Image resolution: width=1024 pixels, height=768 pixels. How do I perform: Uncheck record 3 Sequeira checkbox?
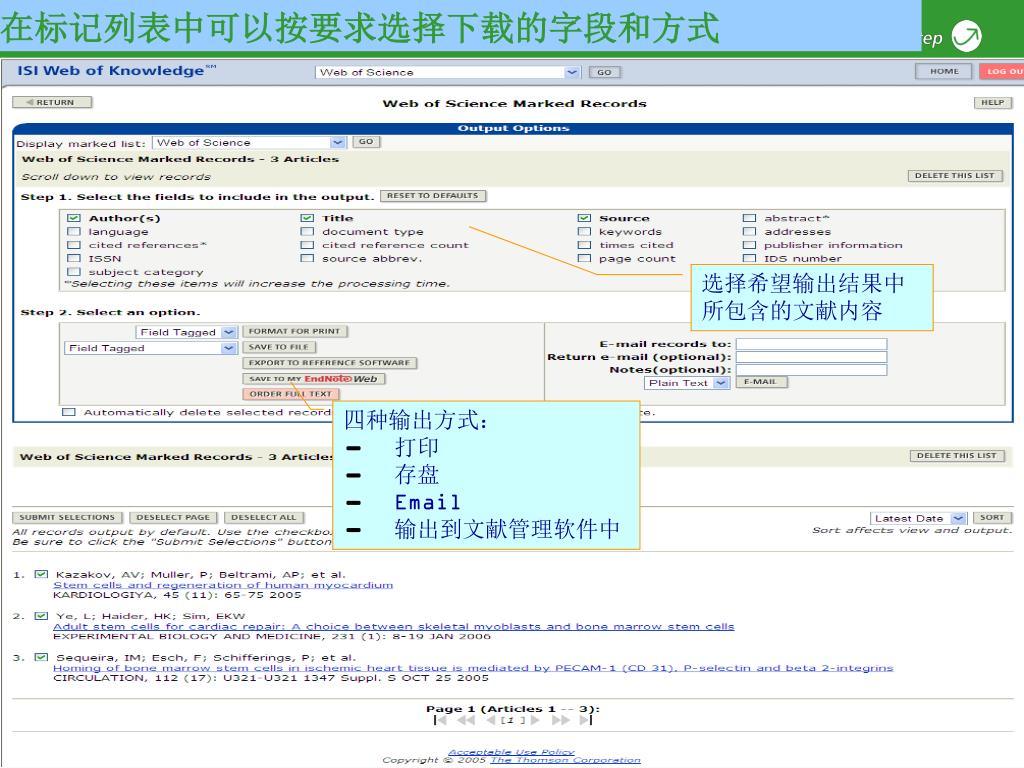click(41, 657)
